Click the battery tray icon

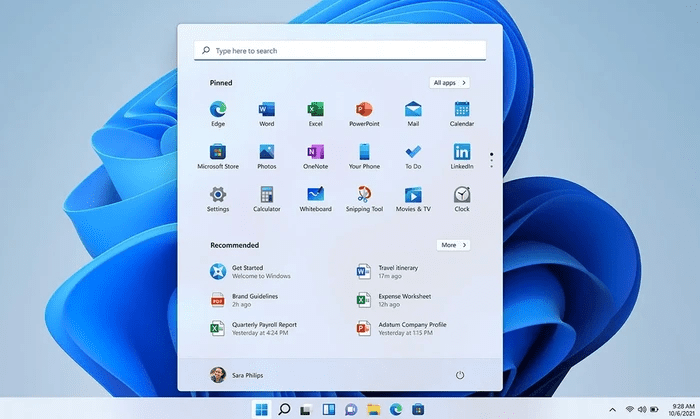654,409
